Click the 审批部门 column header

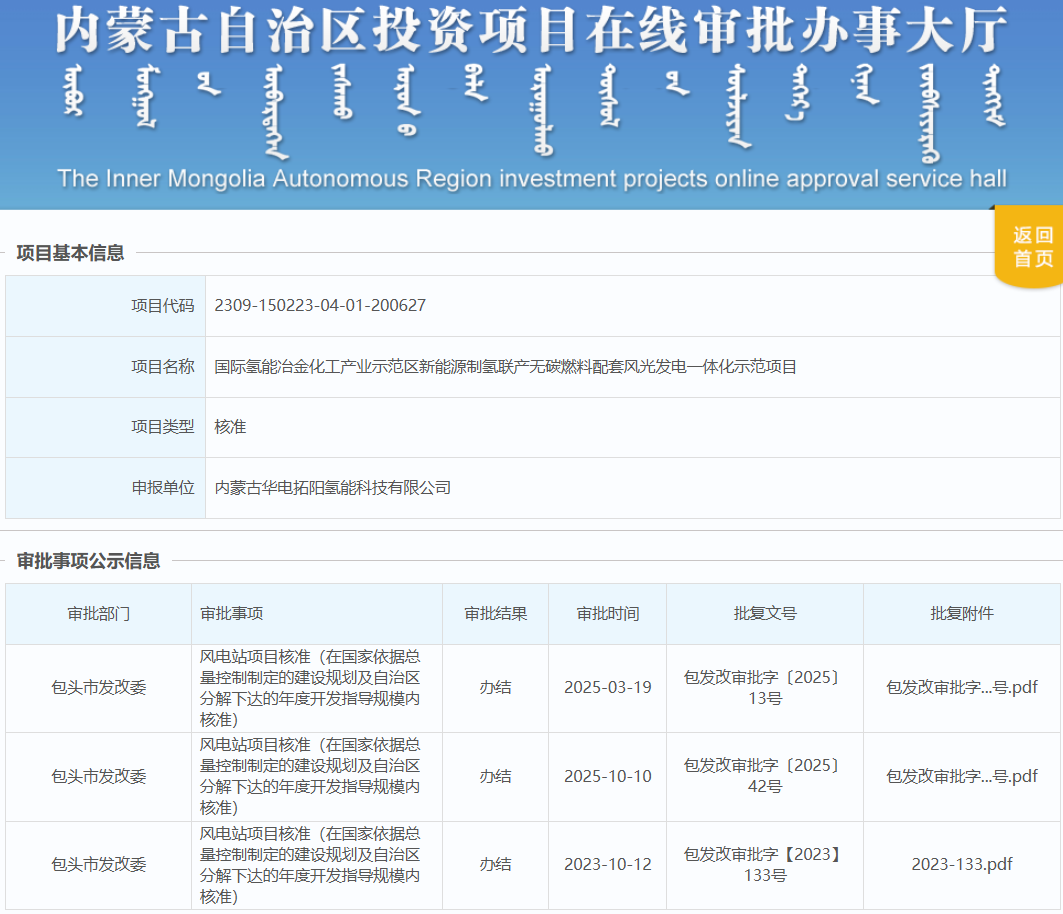(x=98, y=614)
